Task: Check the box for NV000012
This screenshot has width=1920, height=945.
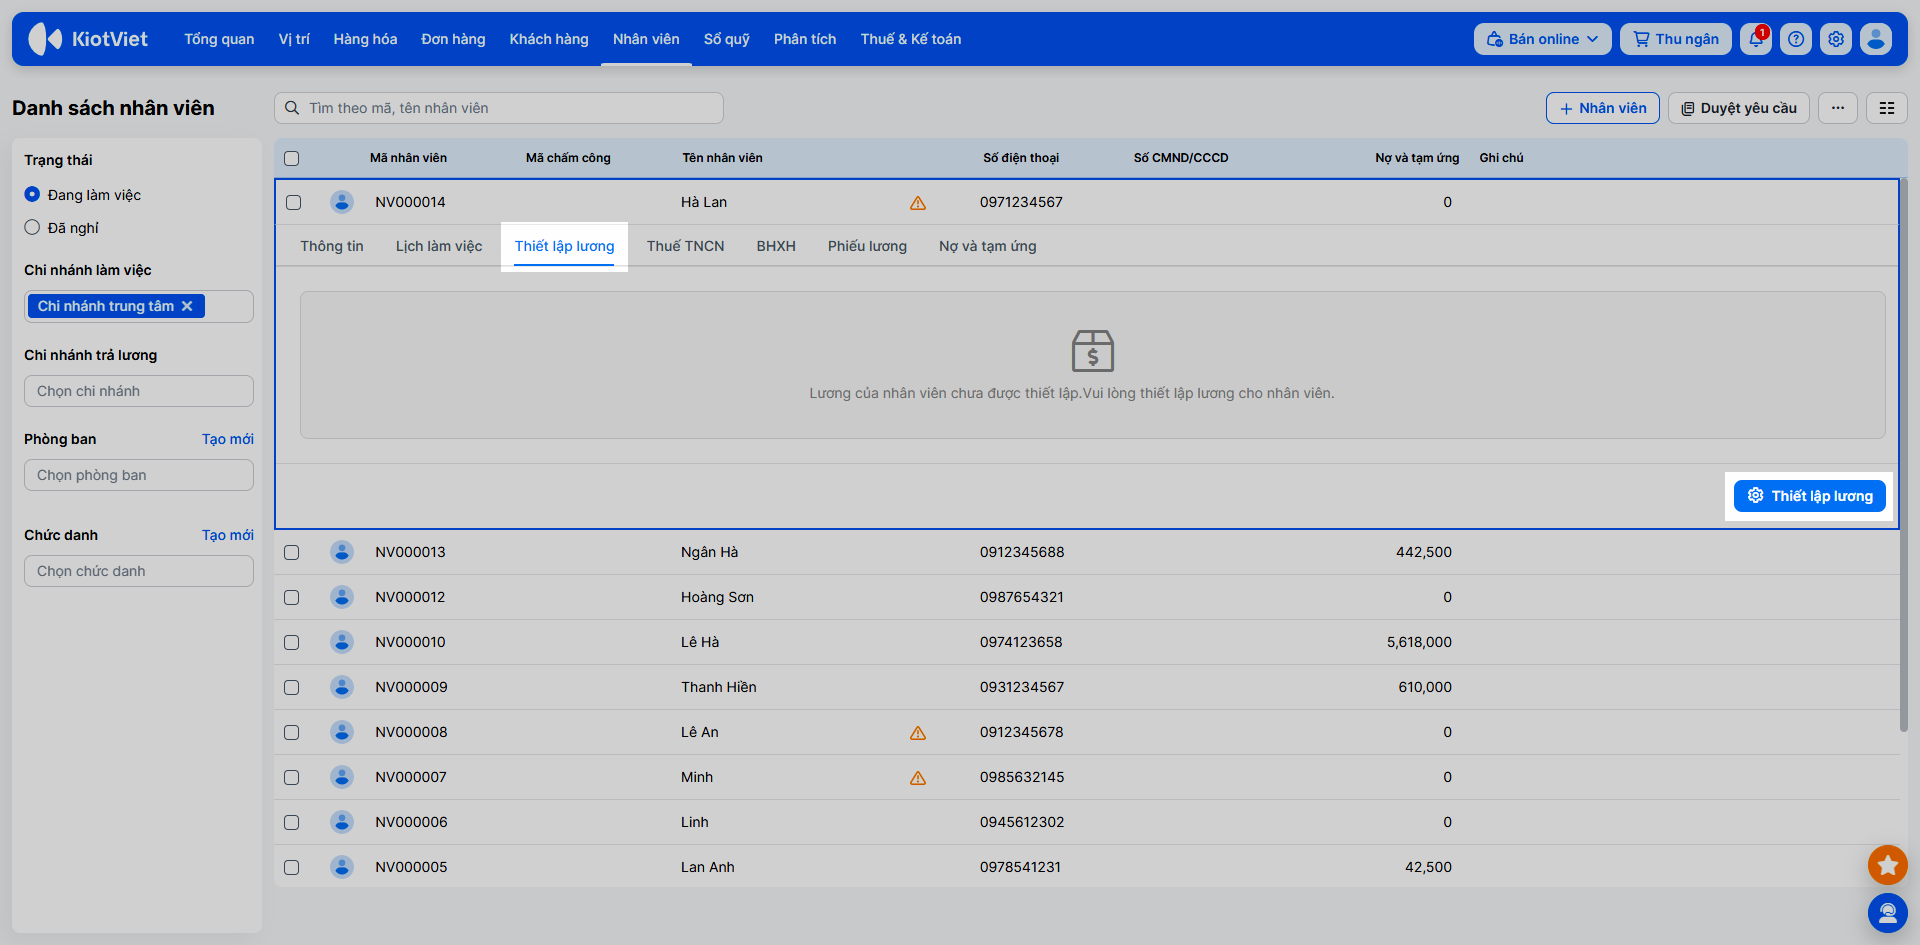Action: [x=292, y=597]
